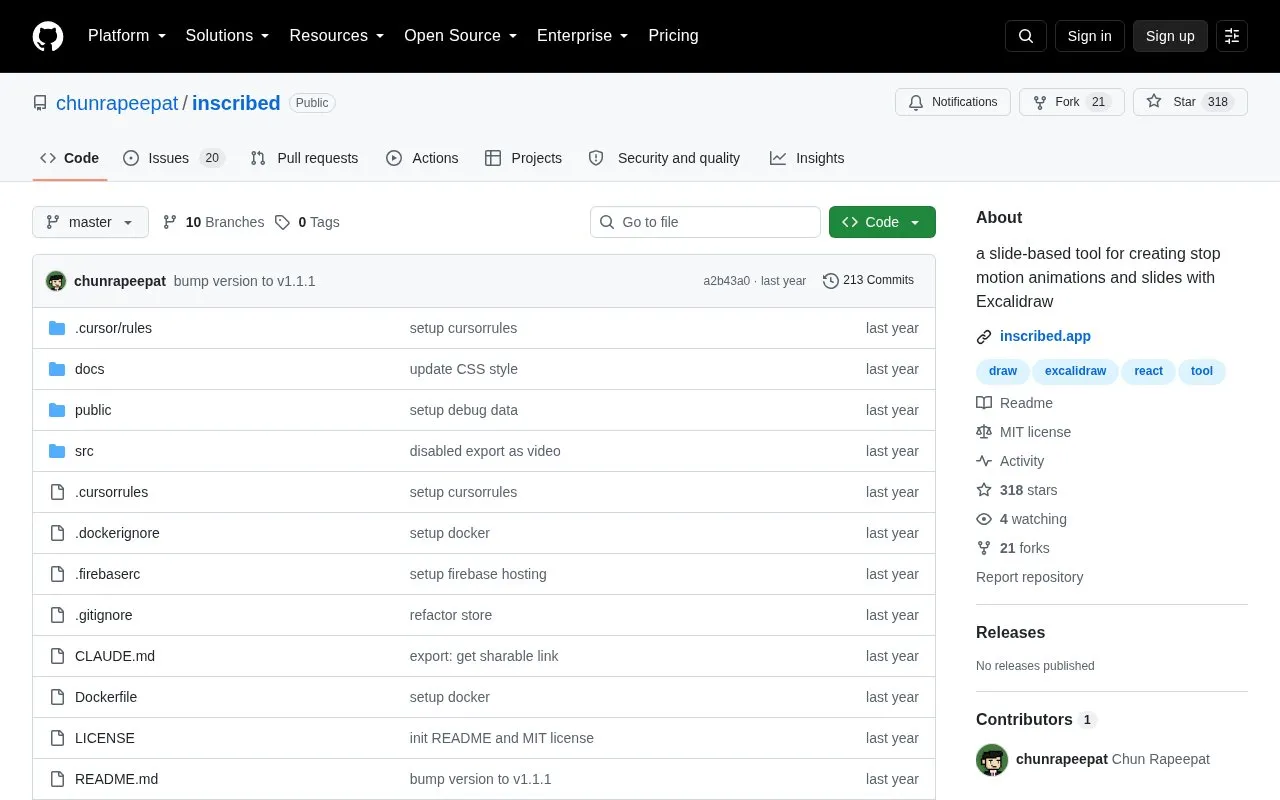This screenshot has width=1280, height=800.
Task: Open the master branch selector dropdown
Action: click(90, 222)
